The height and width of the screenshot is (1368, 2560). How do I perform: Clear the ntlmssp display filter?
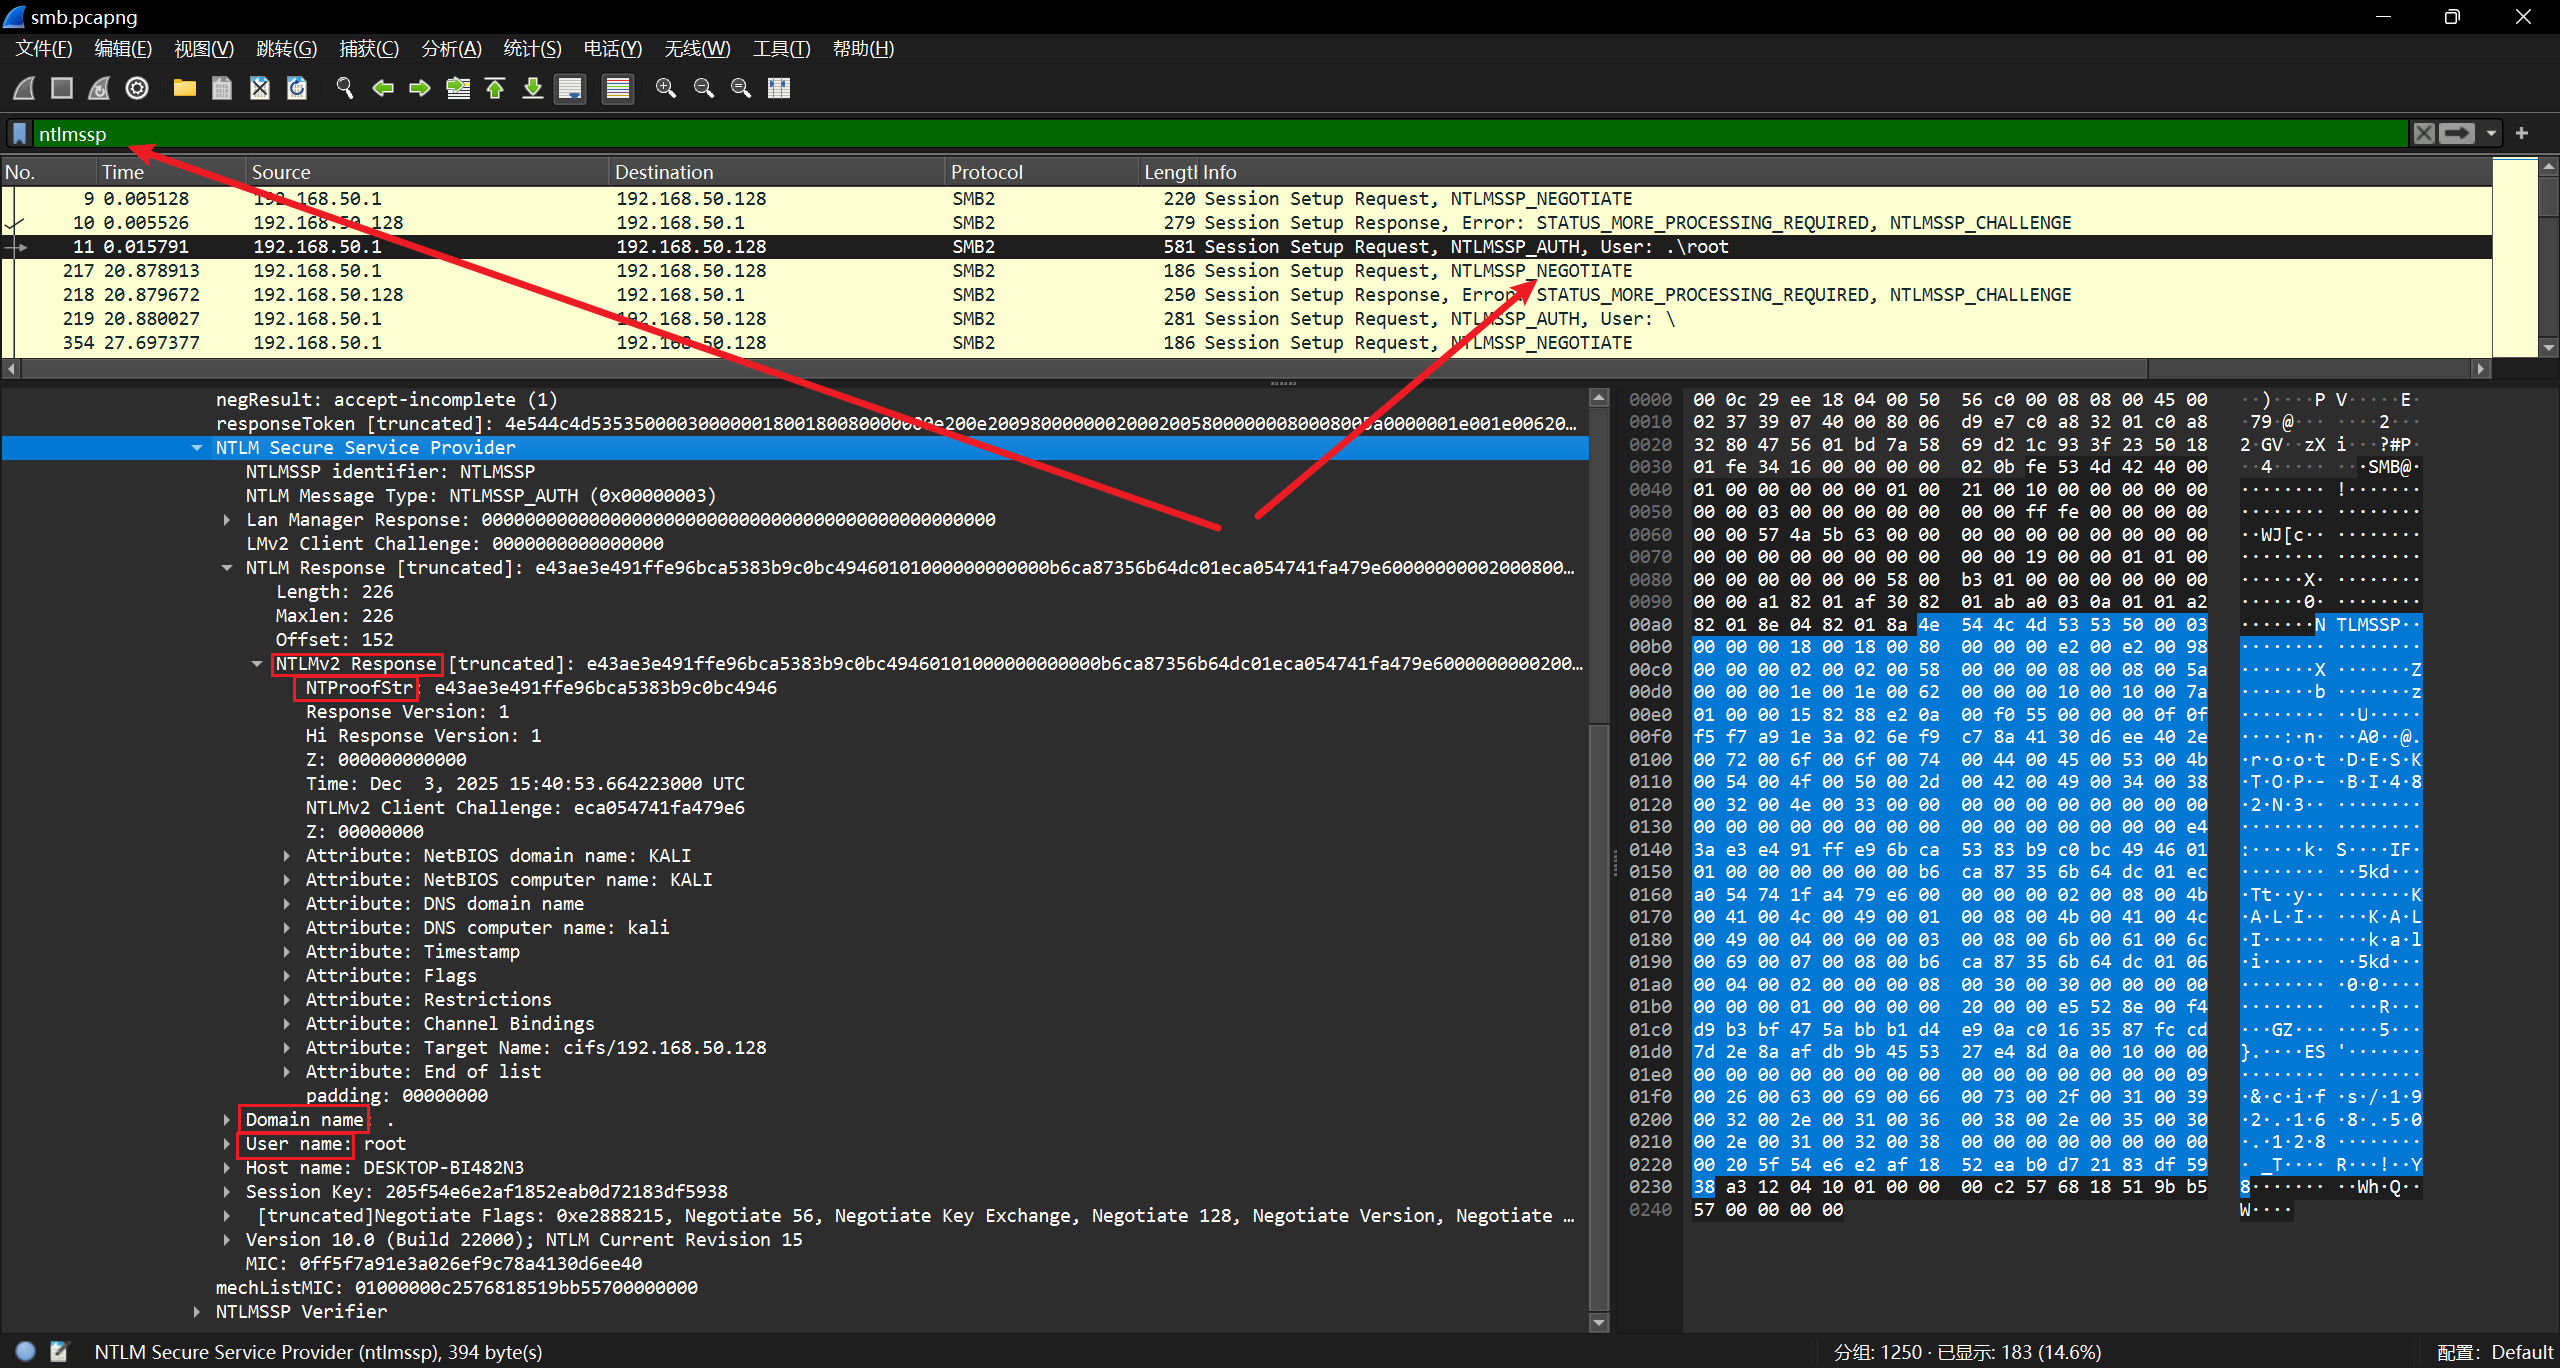[2423, 134]
